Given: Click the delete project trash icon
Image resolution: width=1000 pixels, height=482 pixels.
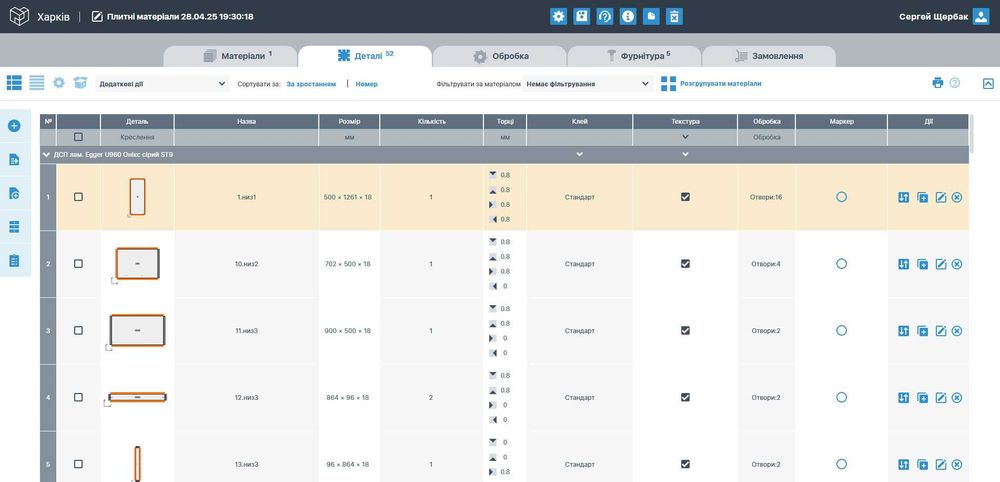Looking at the screenshot, I should 674,17.
